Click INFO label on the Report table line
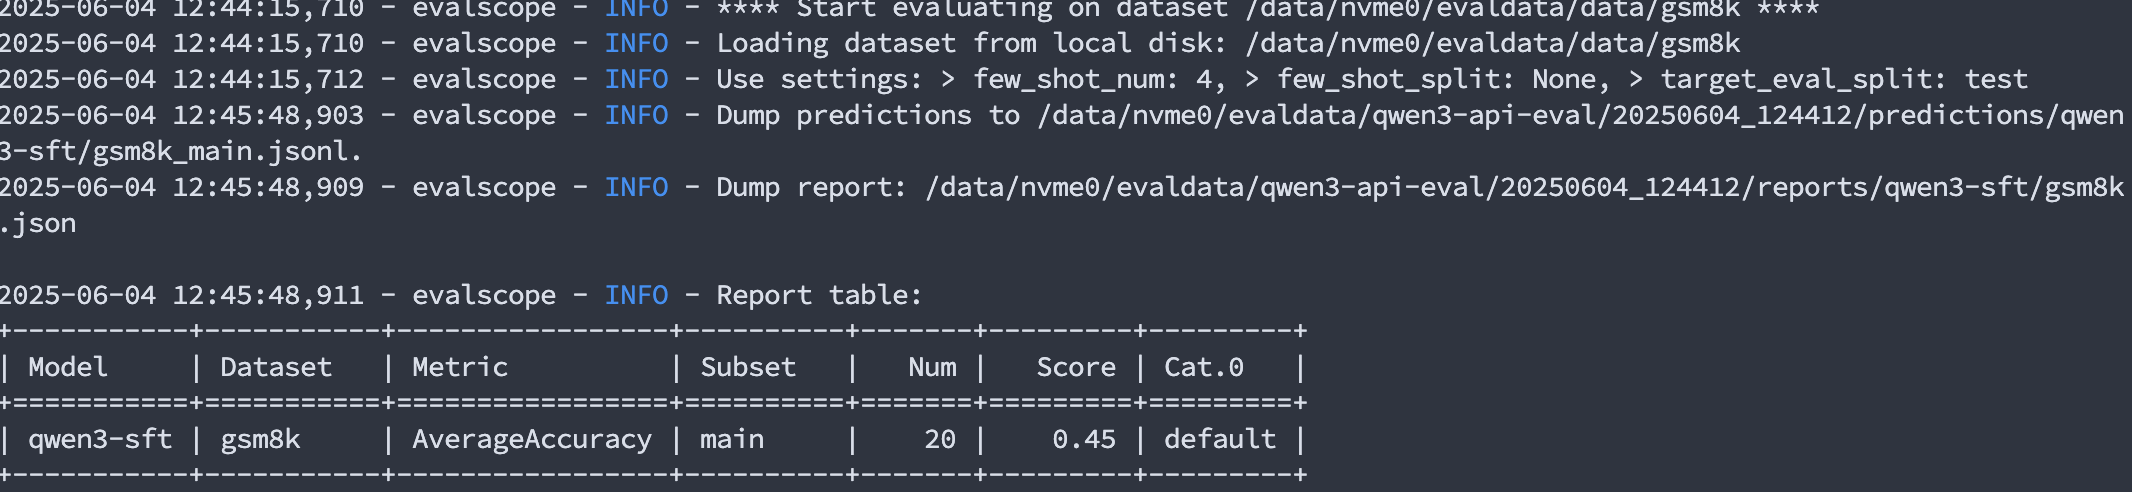 636,295
